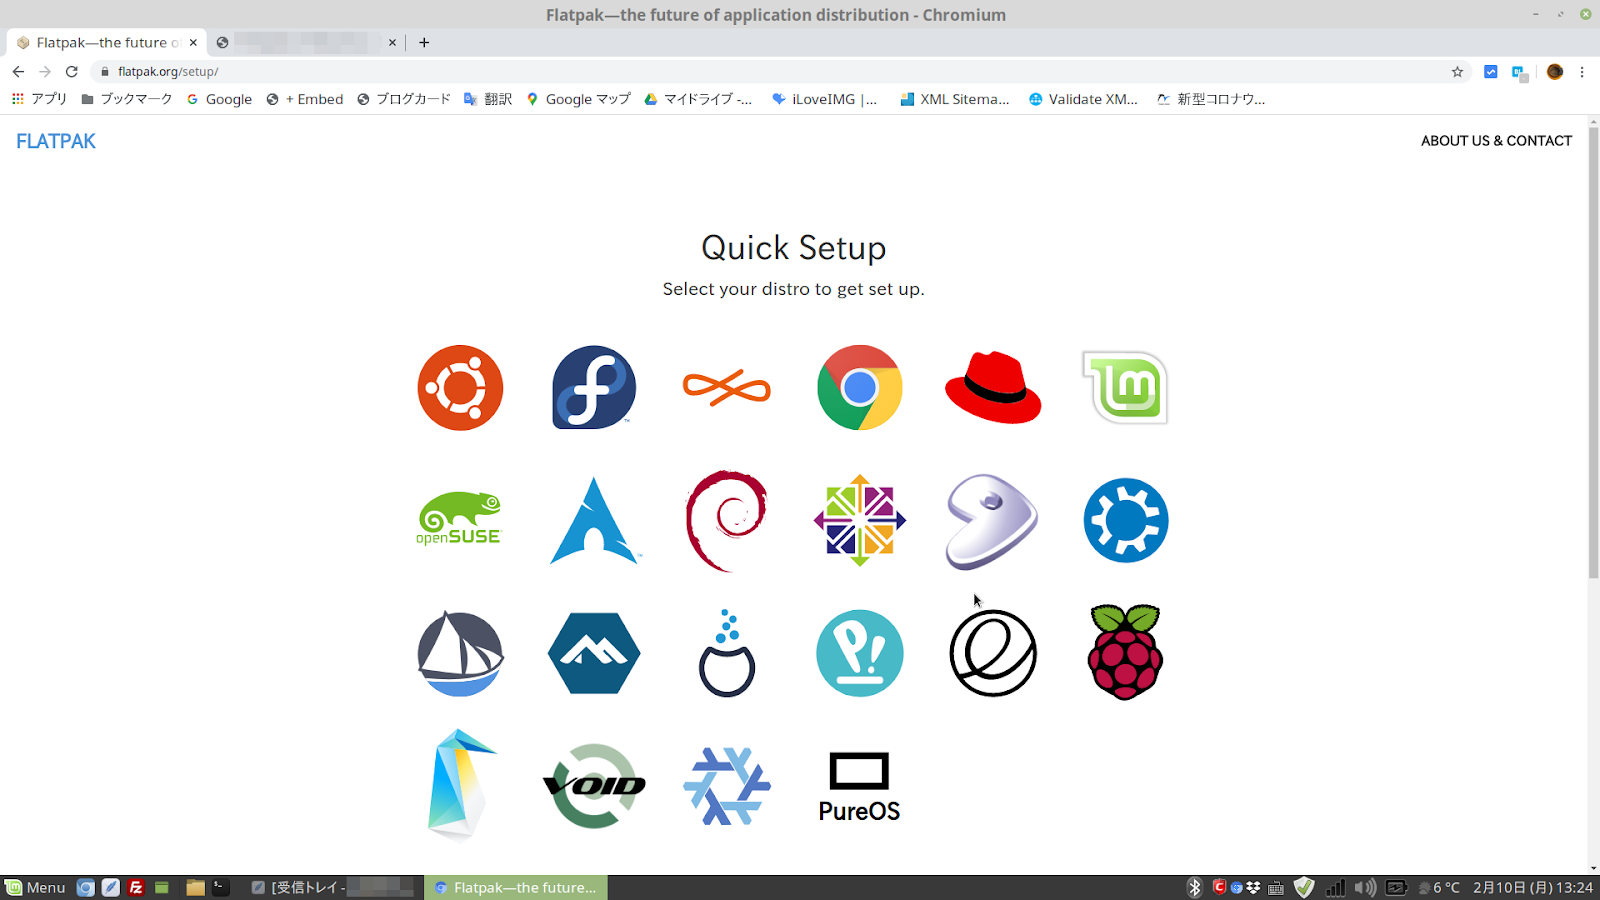The height and width of the screenshot is (900, 1600).
Task: Open the Mint Menu button
Action: click(35, 887)
